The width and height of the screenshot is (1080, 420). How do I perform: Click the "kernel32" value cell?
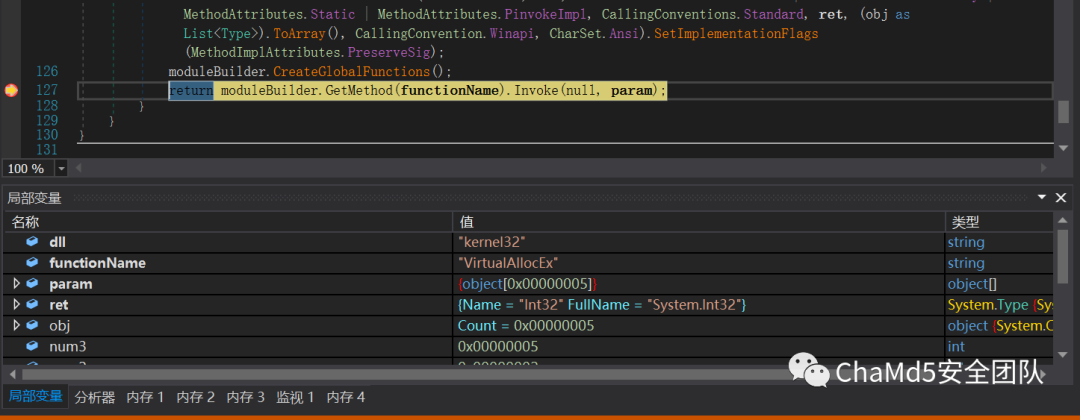point(492,242)
